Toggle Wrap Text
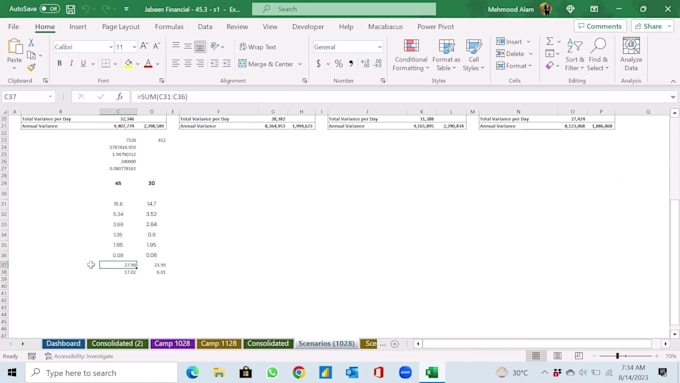Viewport: 680px width, 383px height. click(258, 47)
